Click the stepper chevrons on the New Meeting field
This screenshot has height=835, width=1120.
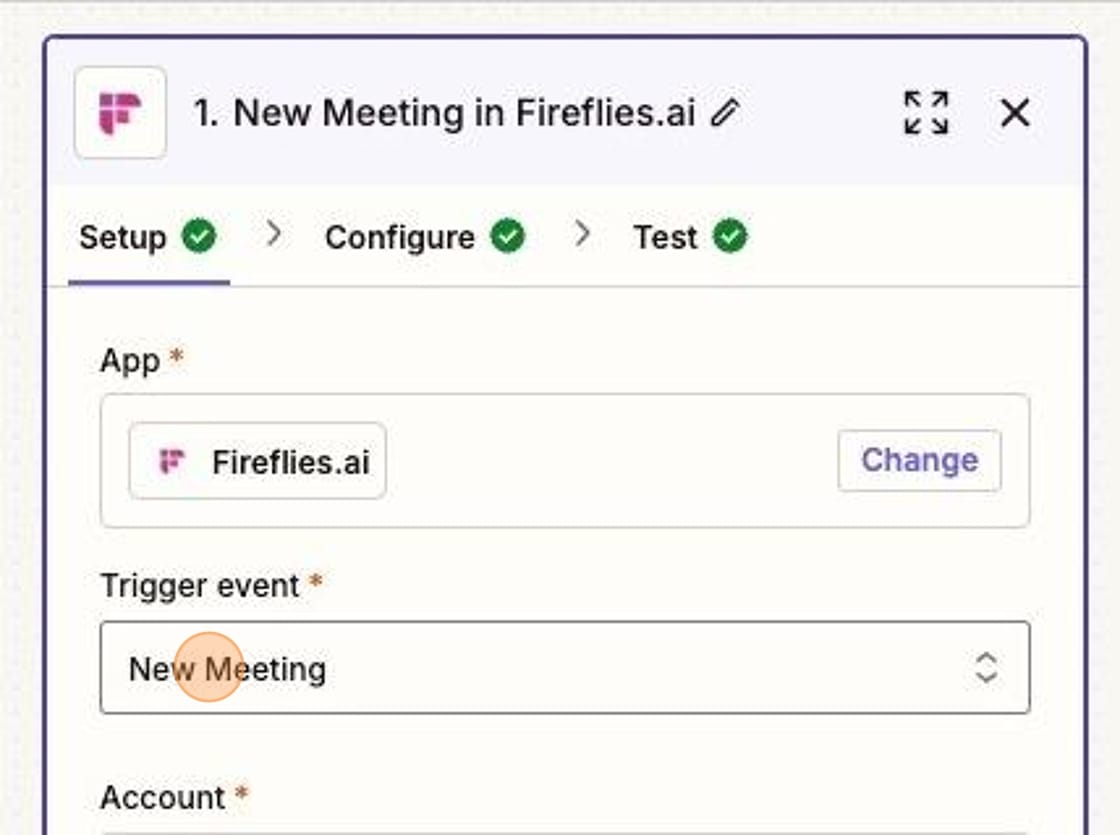pyautogui.click(x=984, y=668)
